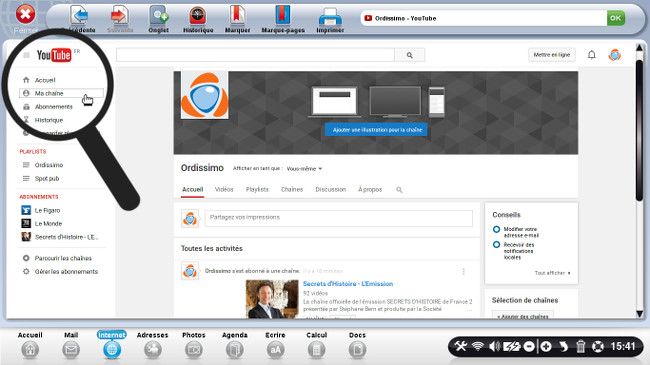The height and width of the screenshot is (365, 650).
Task: Open the Marque-pages bookmarks icon
Action: point(283,15)
